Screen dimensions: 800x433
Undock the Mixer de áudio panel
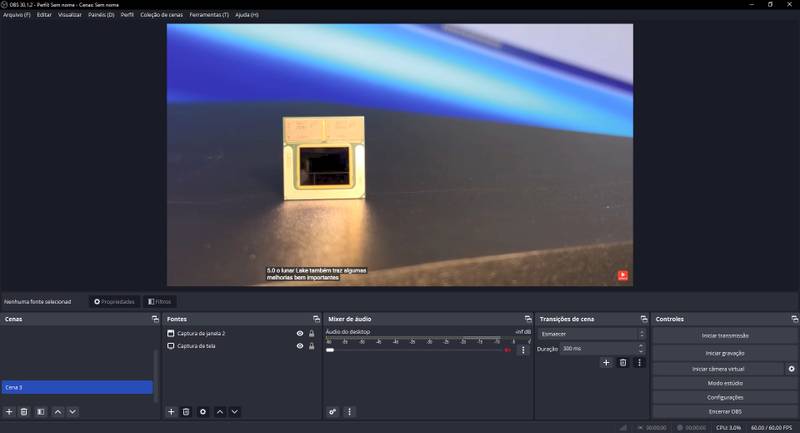528,319
